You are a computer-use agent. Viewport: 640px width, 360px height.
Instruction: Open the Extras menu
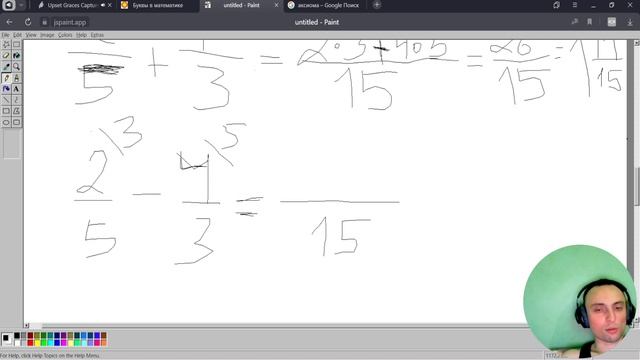point(97,35)
